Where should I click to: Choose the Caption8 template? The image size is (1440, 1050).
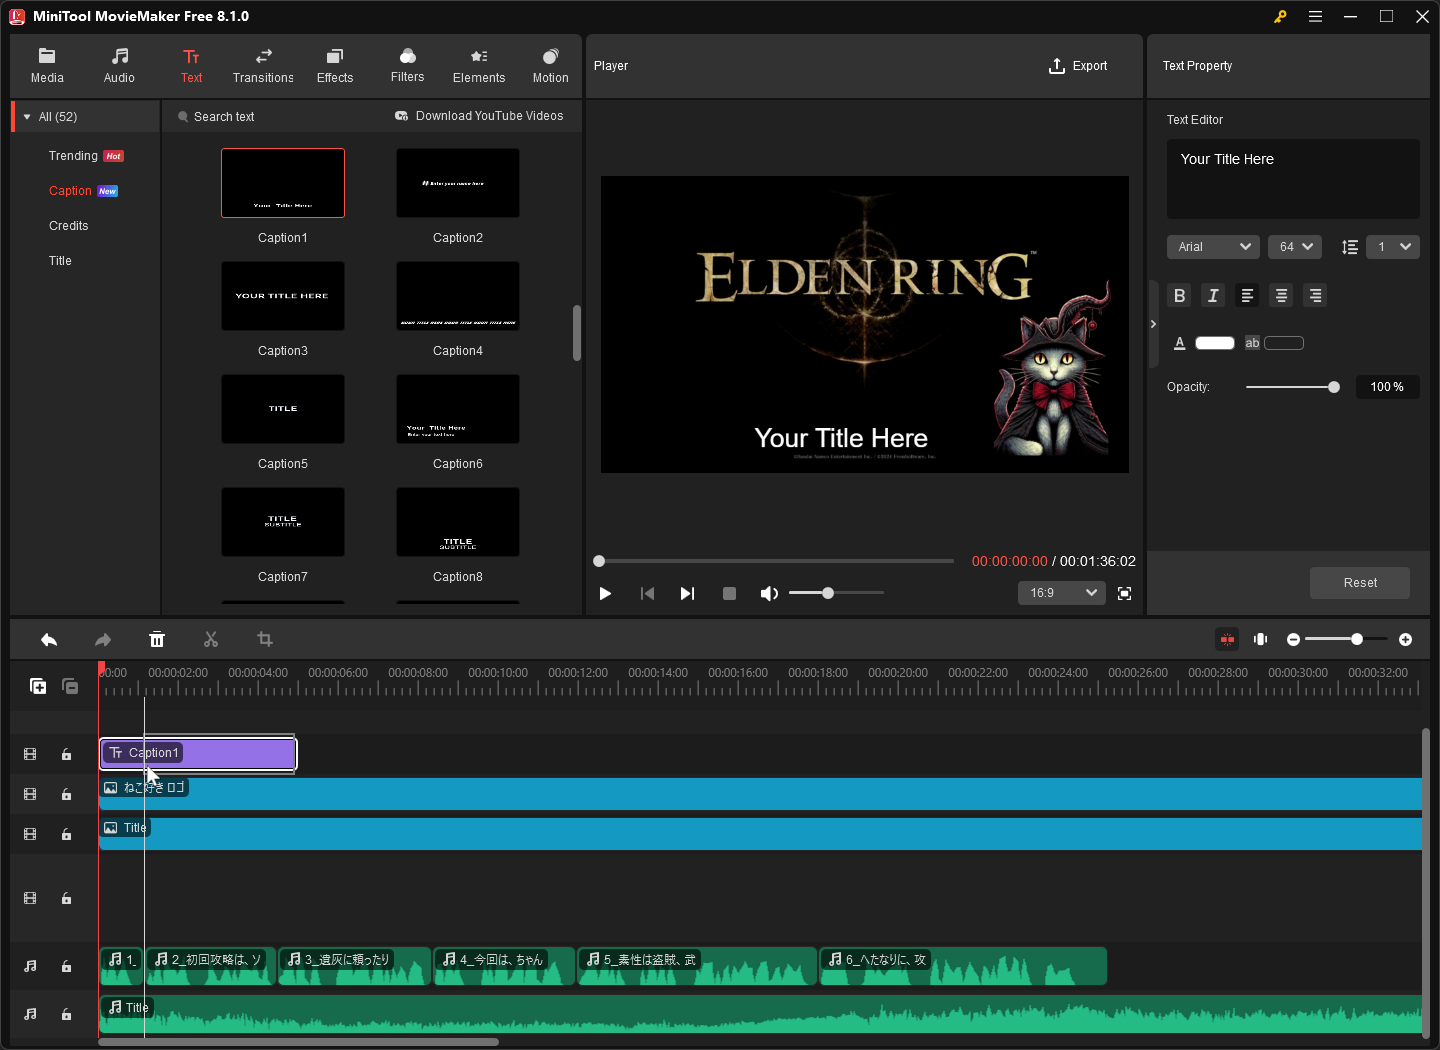pyautogui.click(x=458, y=522)
